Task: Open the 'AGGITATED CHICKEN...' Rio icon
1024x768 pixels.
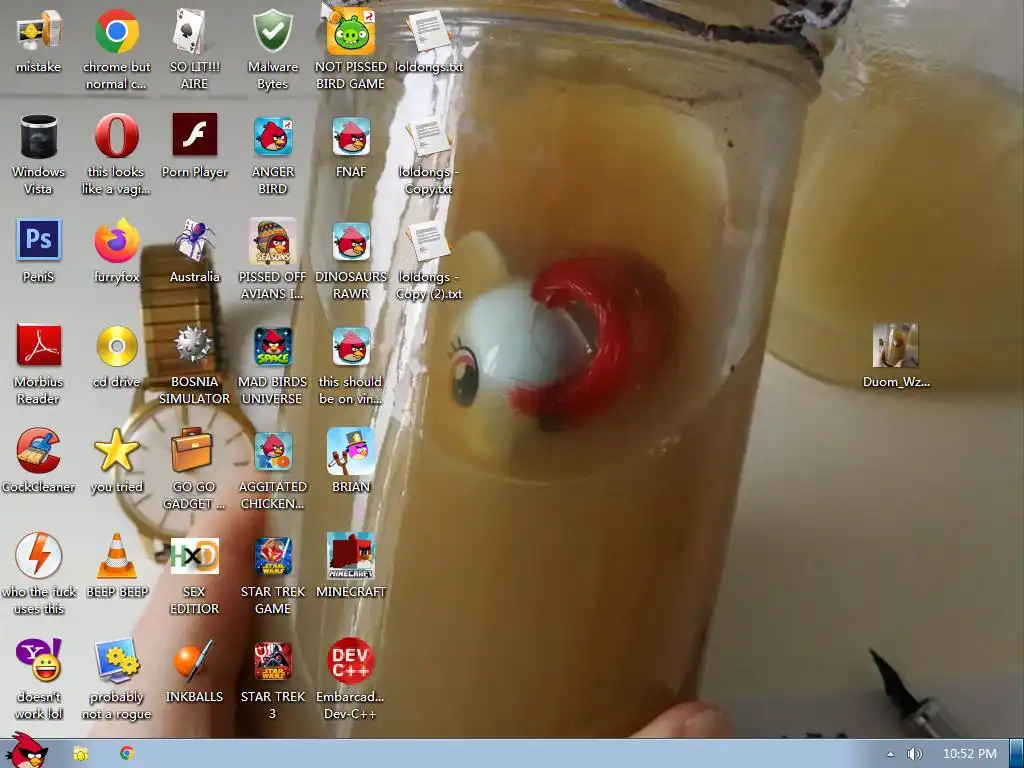Action: (x=272, y=452)
